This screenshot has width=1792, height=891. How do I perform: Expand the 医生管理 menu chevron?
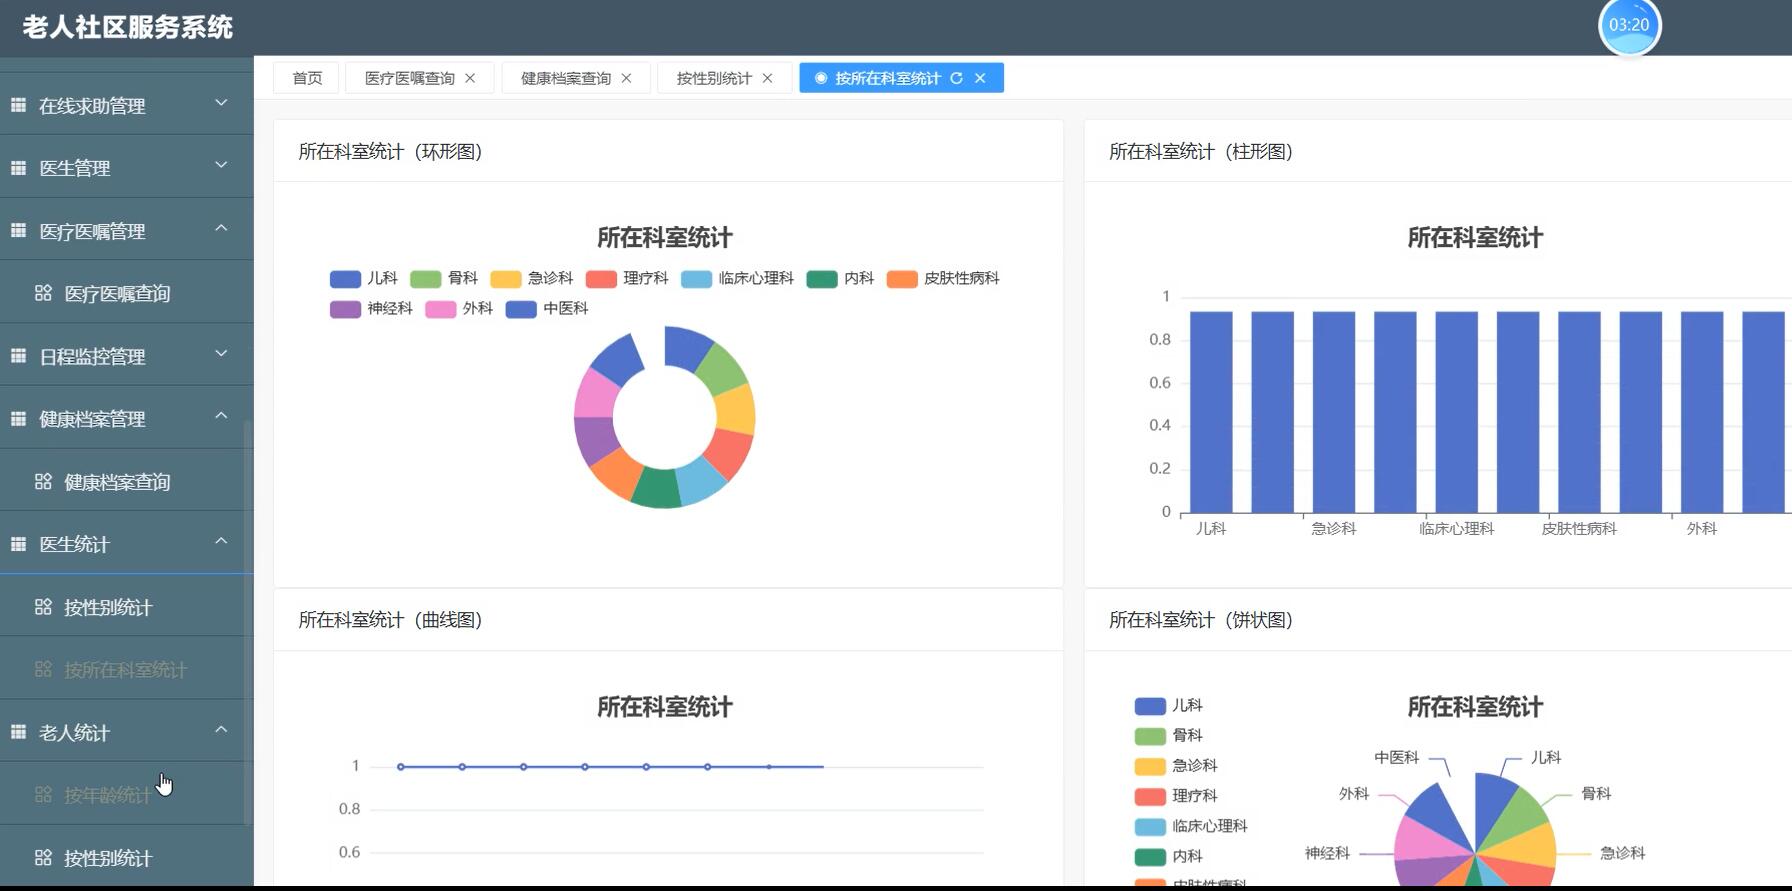click(221, 166)
